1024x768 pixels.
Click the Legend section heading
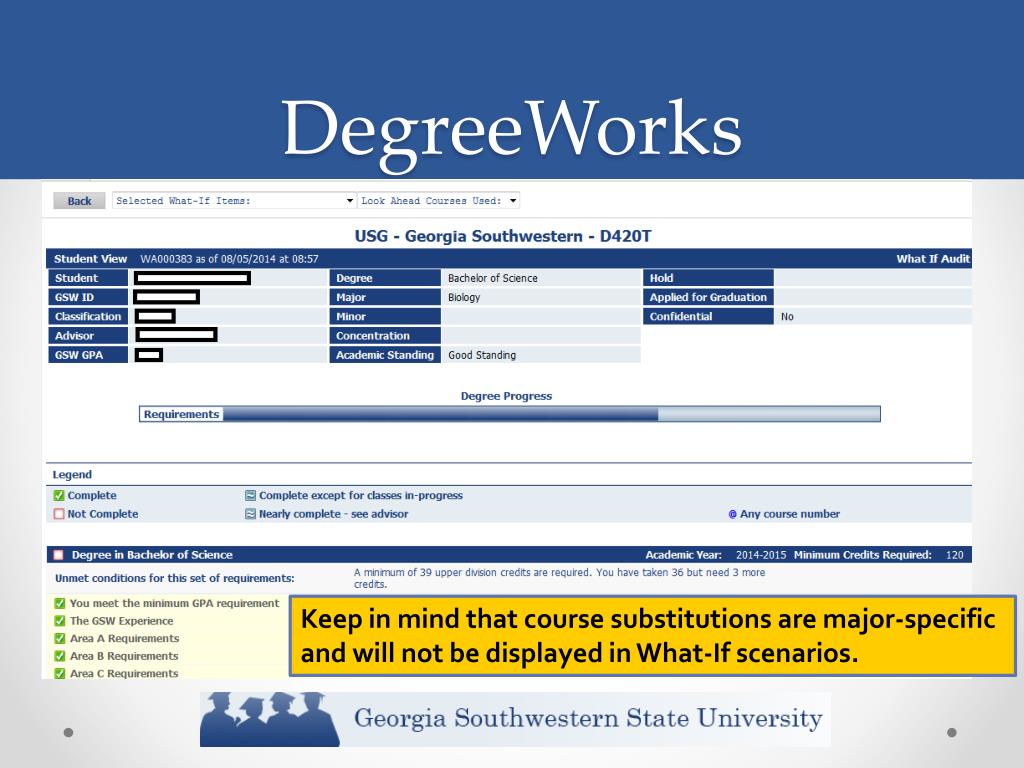click(72, 474)
